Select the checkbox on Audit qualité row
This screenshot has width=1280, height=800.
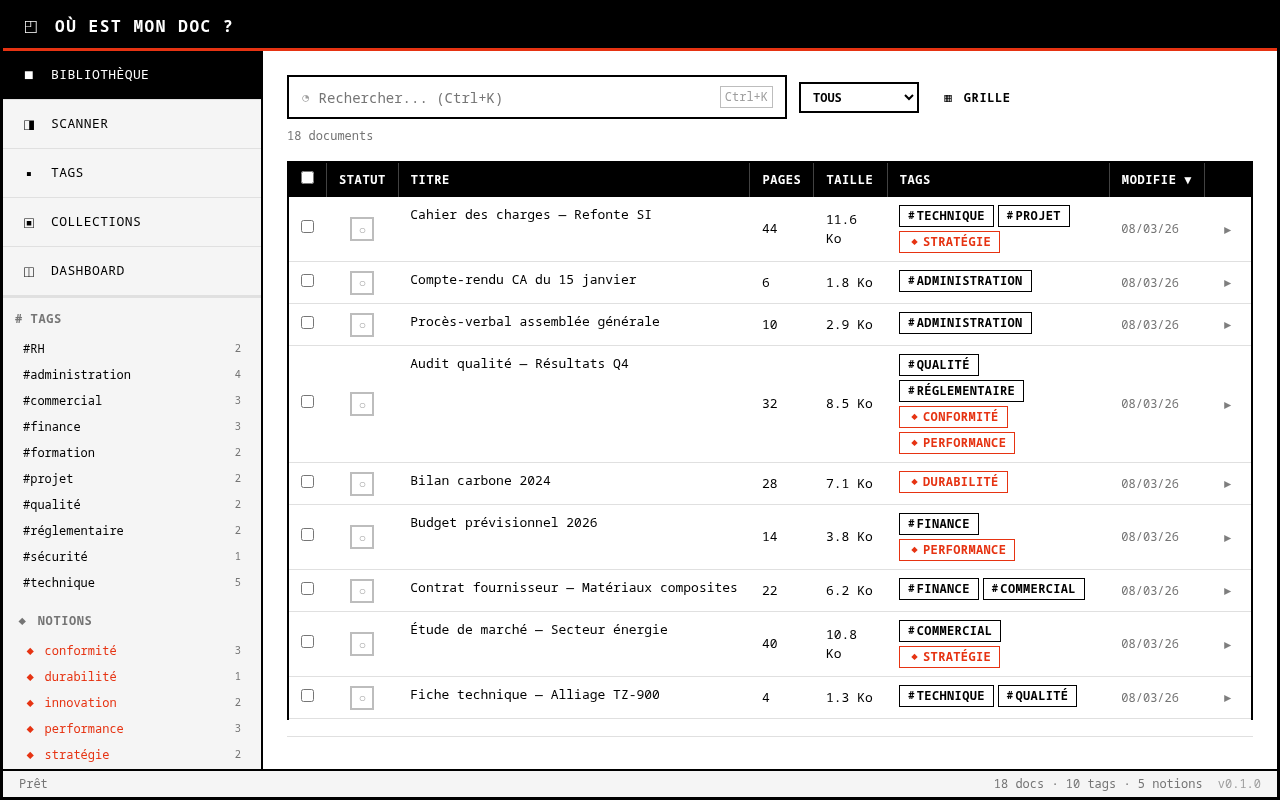tap(307, 401)
